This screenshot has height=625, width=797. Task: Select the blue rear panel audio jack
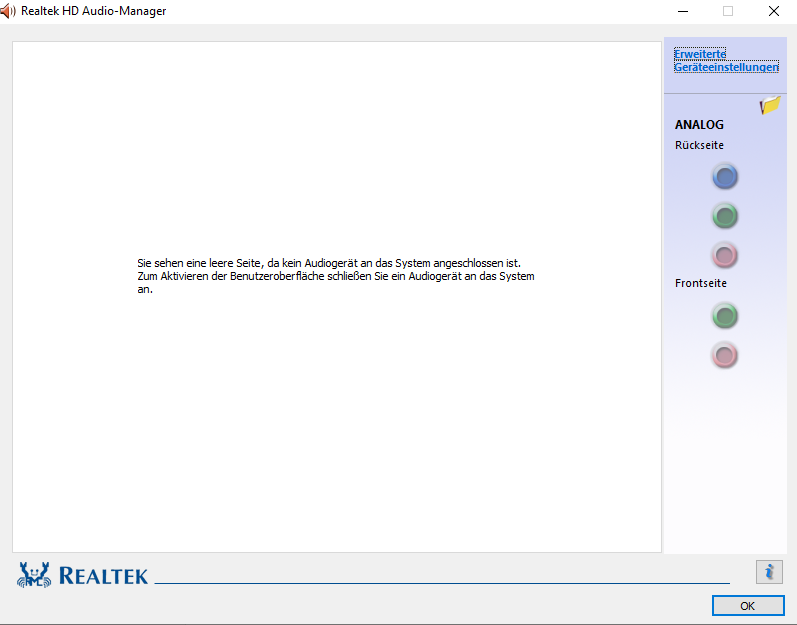pyautogui.click(x=725, y=177)
